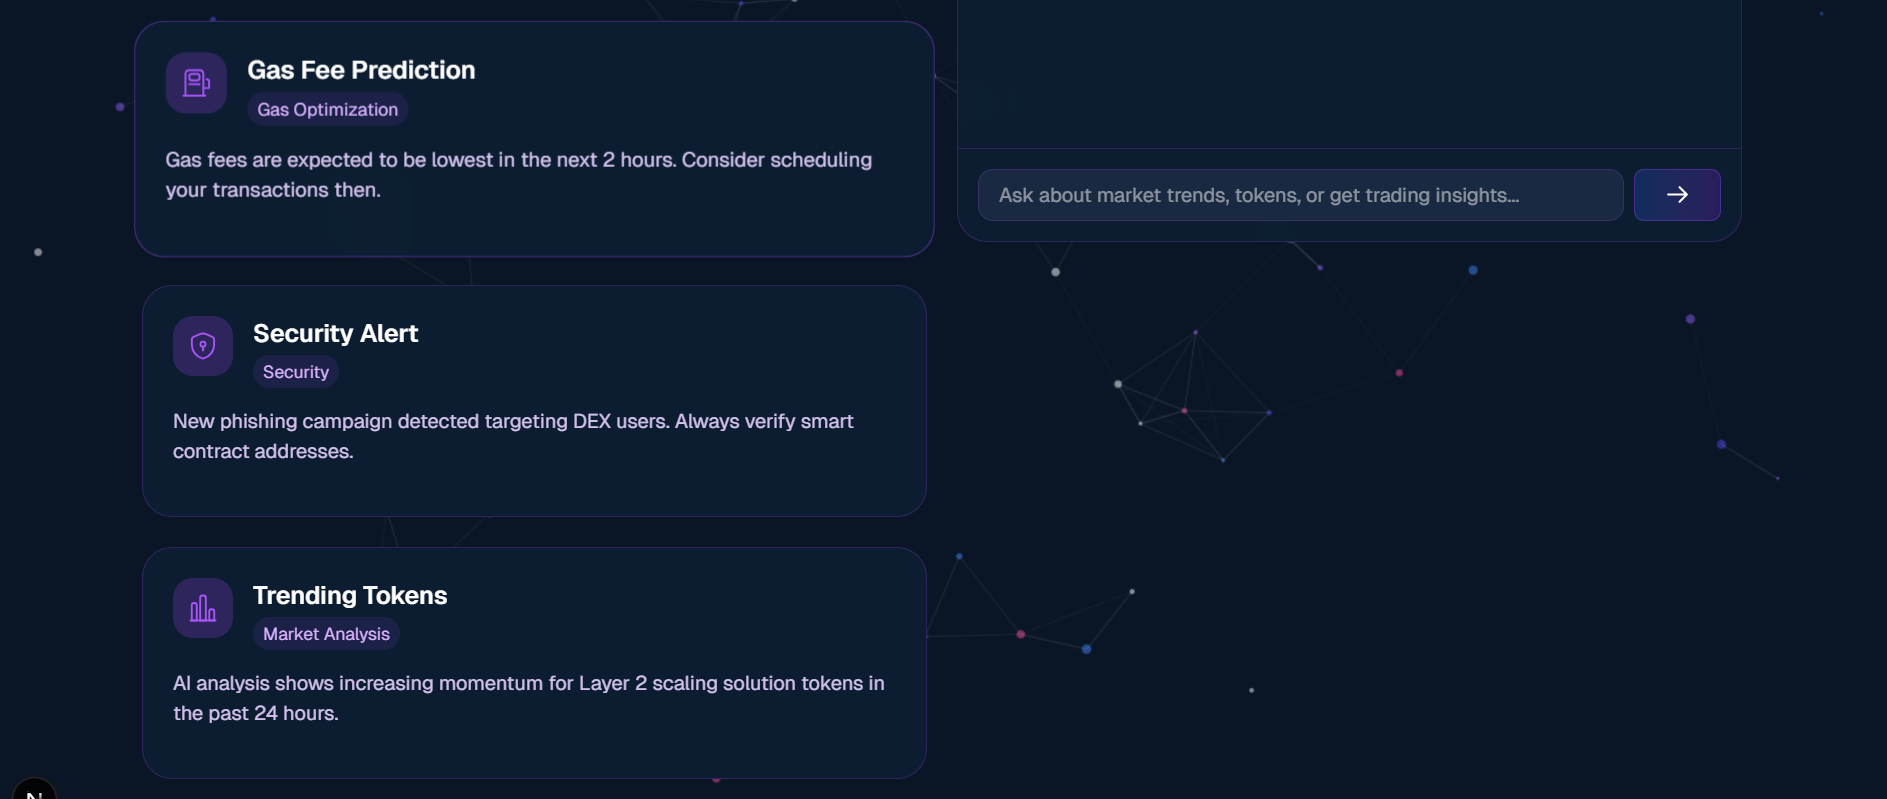
Task: Open the Security Alert heading
Action: click(335, 333)
